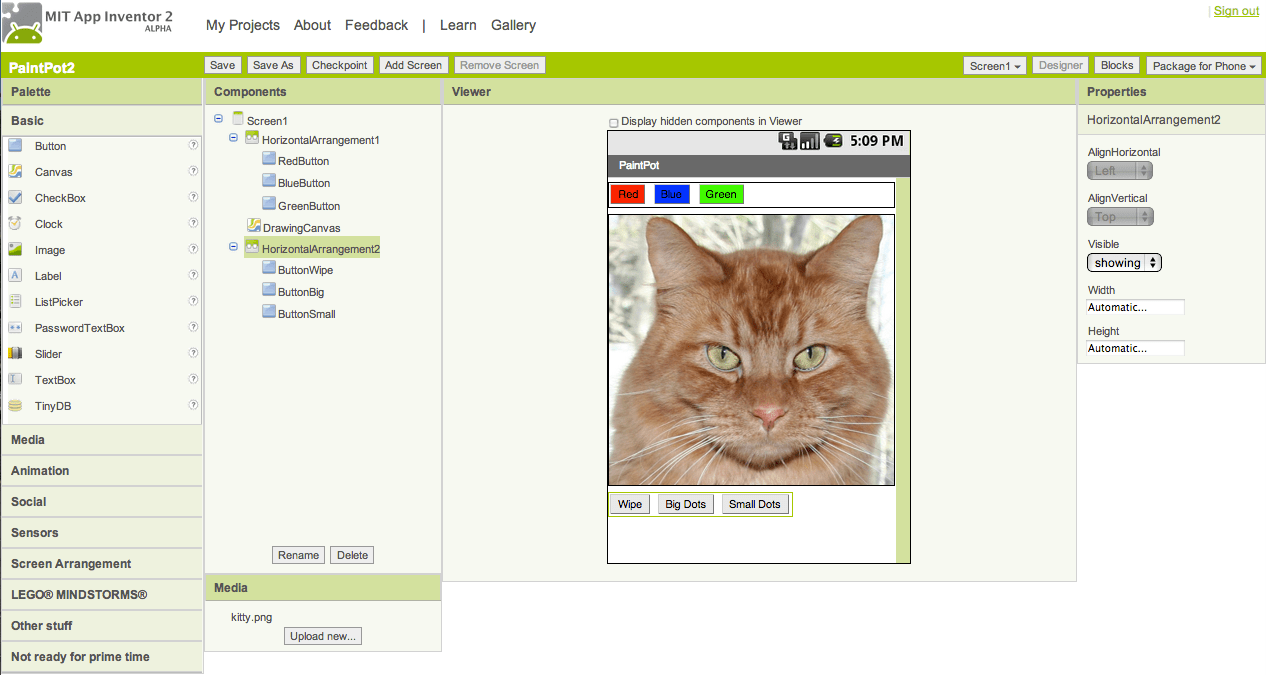The height and width of the screenshot is (675, 1266).
Task: Open the App Inventor home via the Android logo
Action: tap(21, 22)
